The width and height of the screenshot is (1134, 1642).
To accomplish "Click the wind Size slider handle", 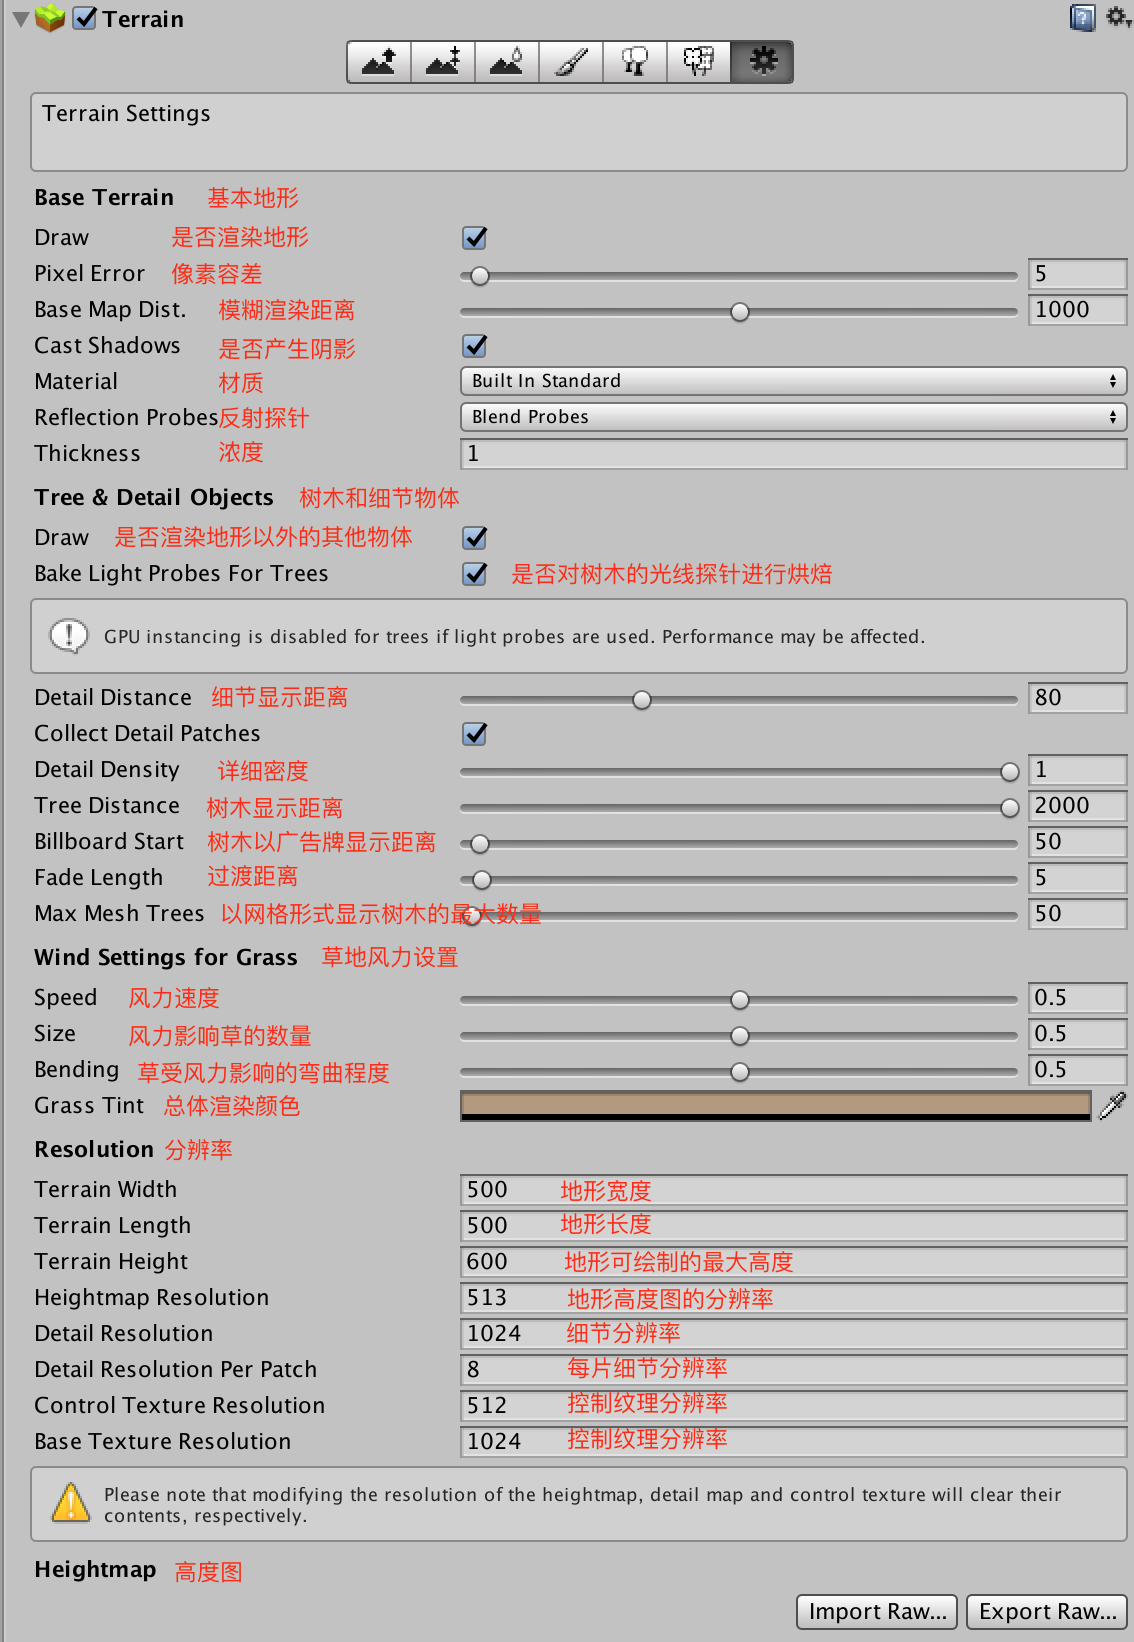I will pos(740,1036).
